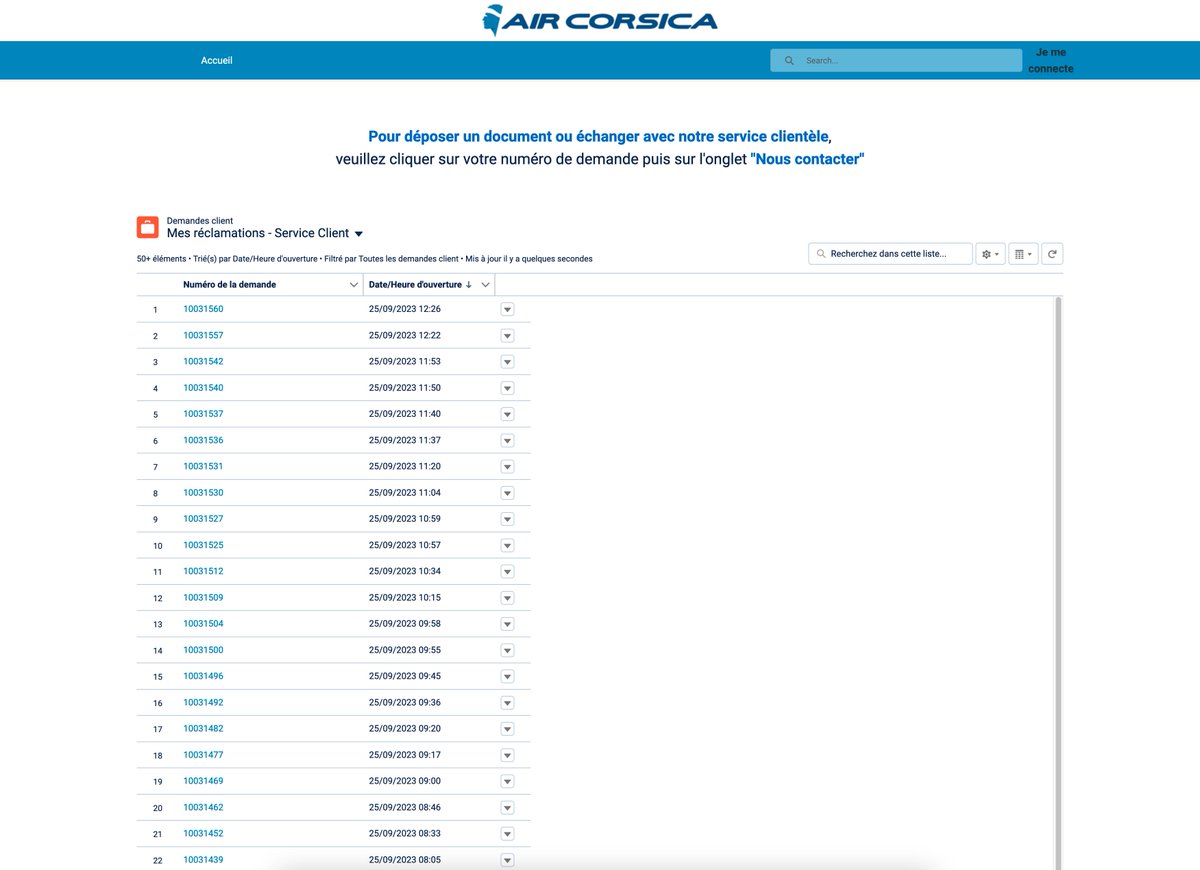Click the list's vertical scrollbar
The width and height of the screenshot is (1200, 870).
1058,583
